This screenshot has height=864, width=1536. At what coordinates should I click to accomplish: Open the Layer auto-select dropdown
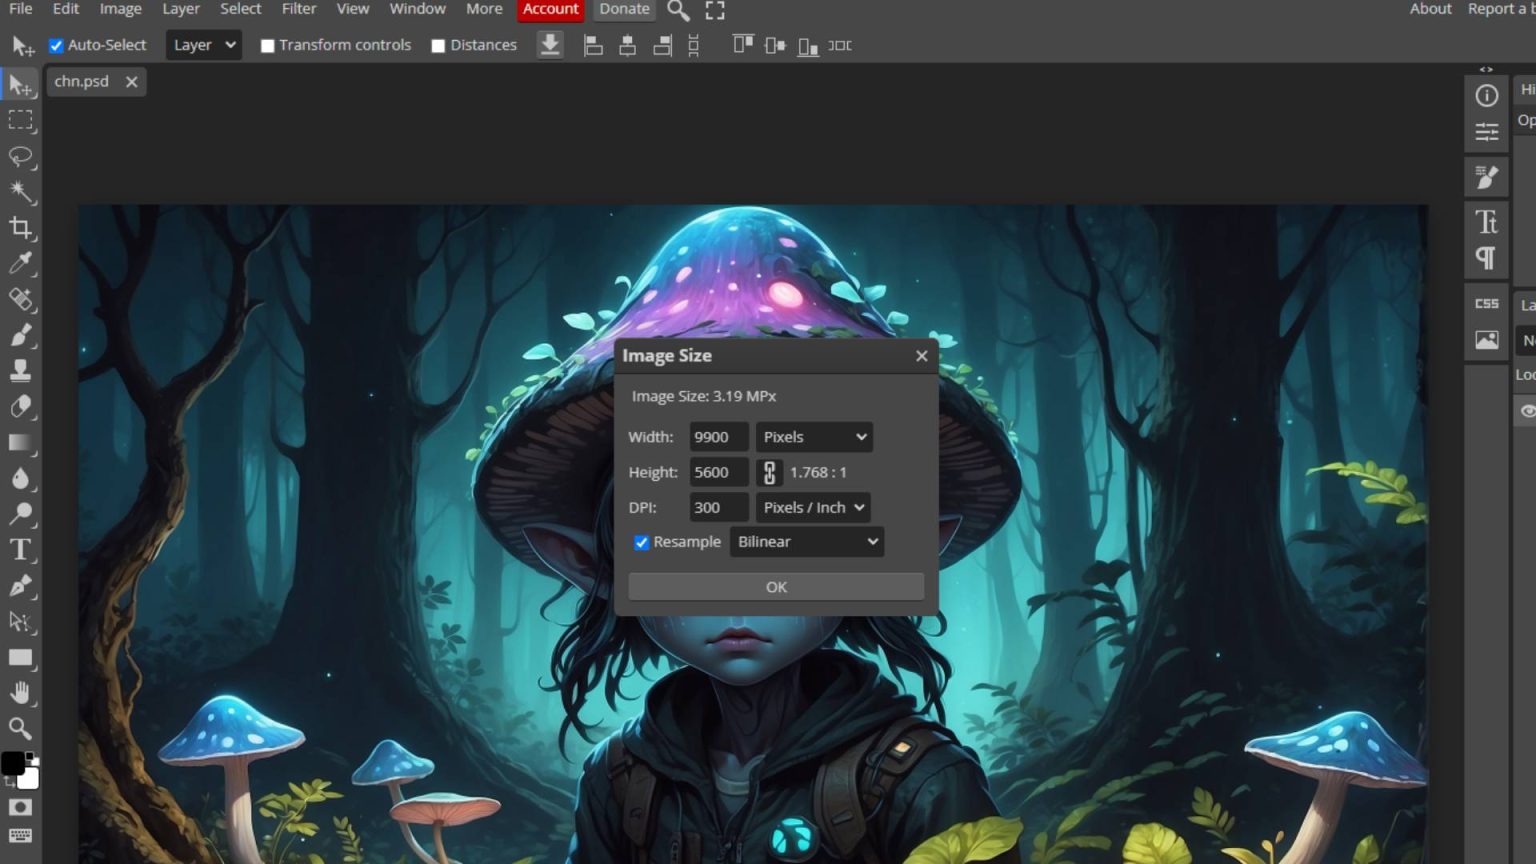[x=204, y=45]
